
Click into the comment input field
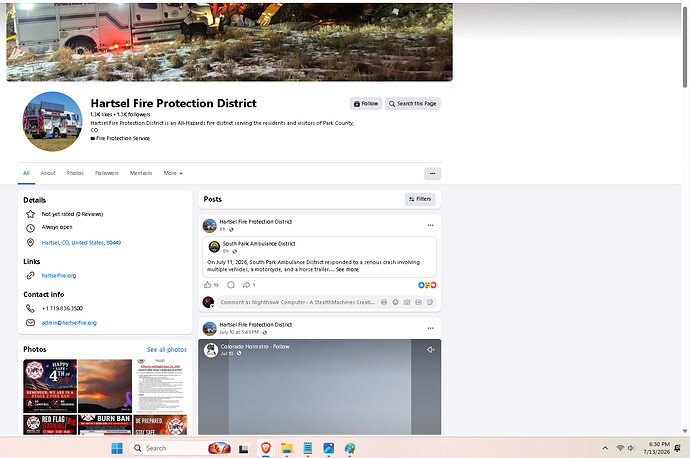pos(298,302)
